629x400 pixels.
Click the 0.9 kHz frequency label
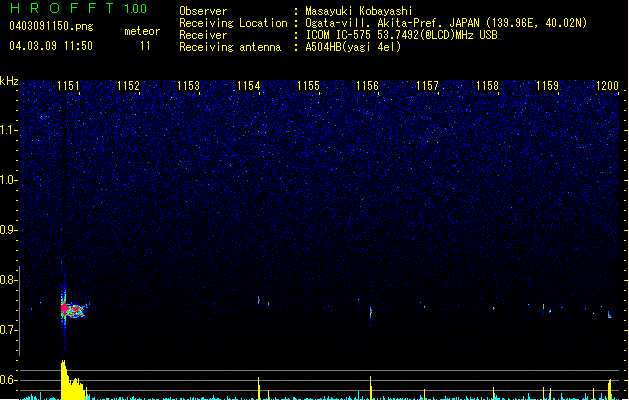8,230
